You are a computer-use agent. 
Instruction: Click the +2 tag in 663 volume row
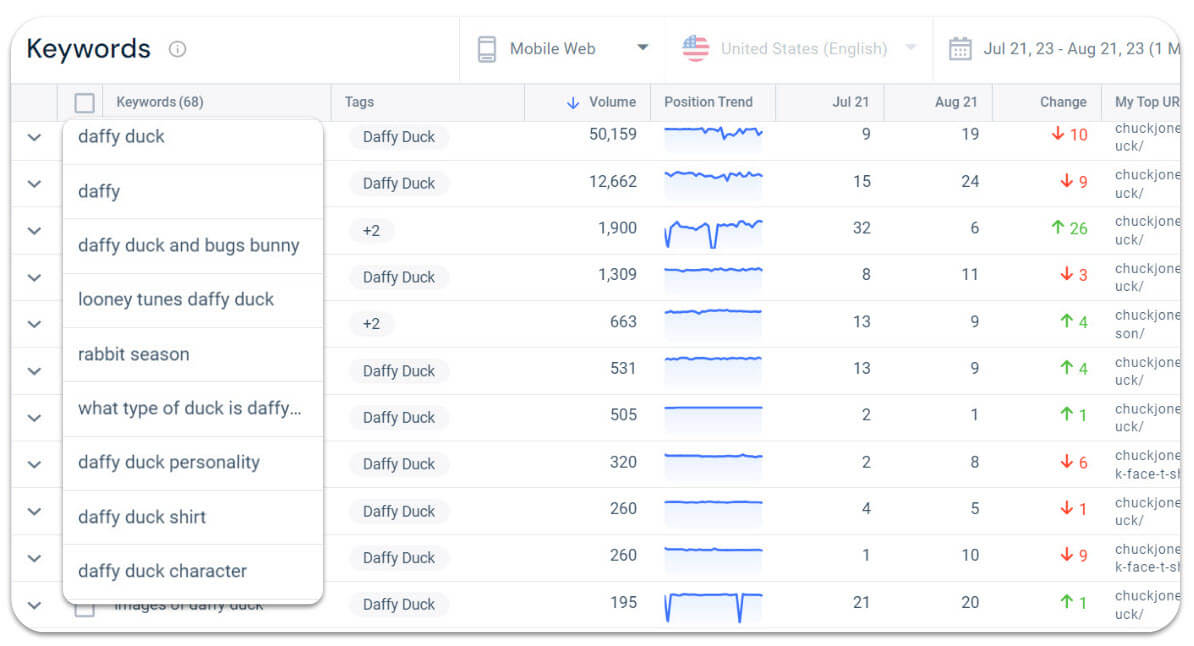tap(371, 324)
